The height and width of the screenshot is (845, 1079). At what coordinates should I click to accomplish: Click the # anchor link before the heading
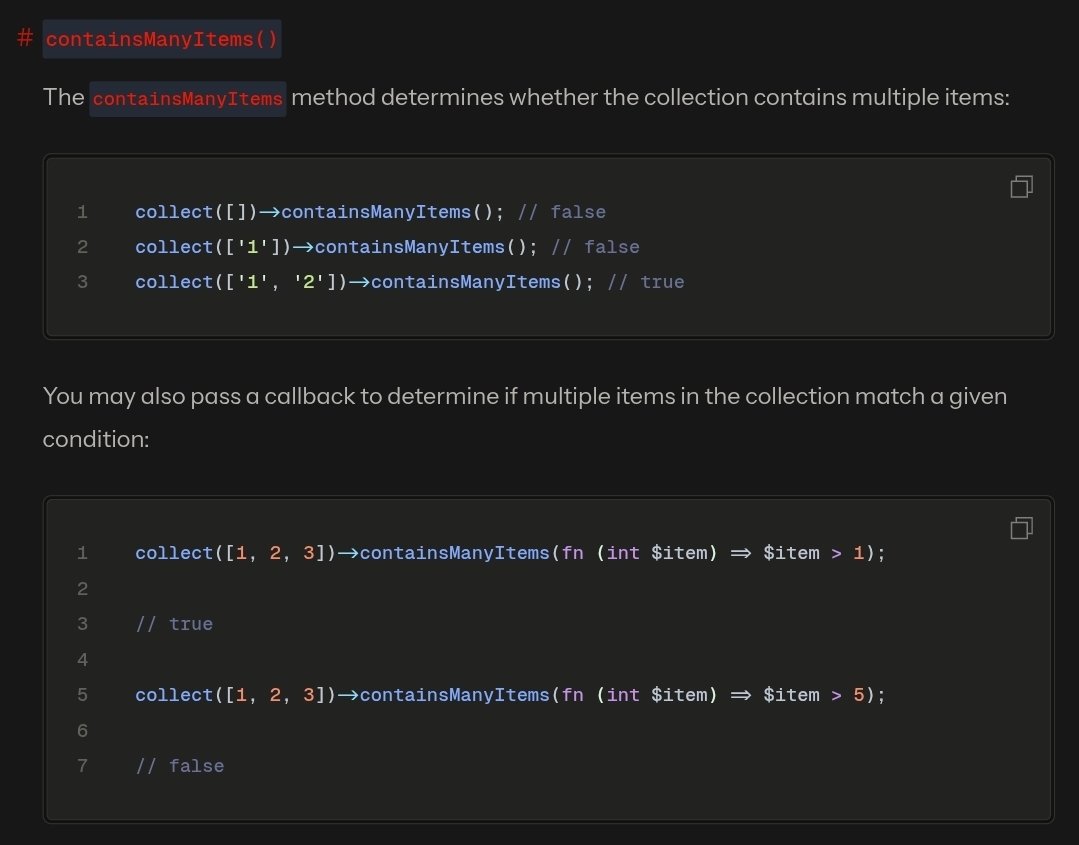(25, 38)
